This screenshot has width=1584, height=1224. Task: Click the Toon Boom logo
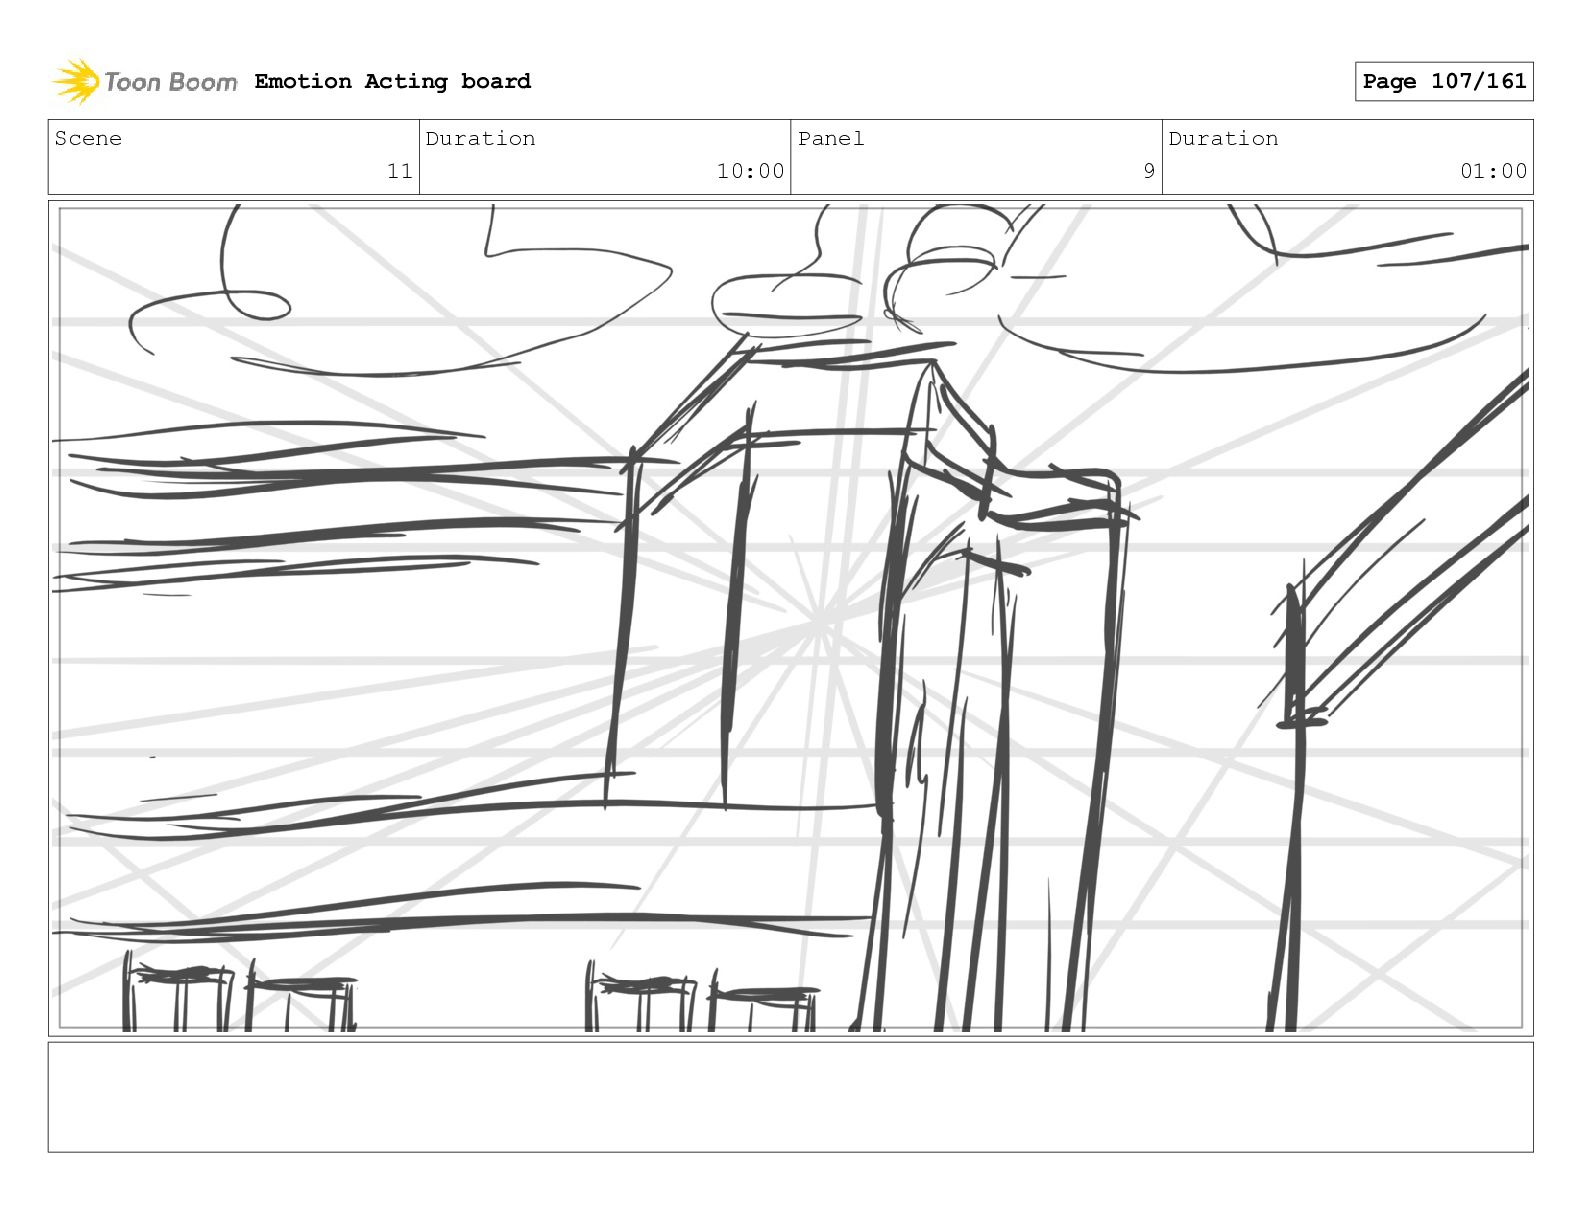coord(145,81)
